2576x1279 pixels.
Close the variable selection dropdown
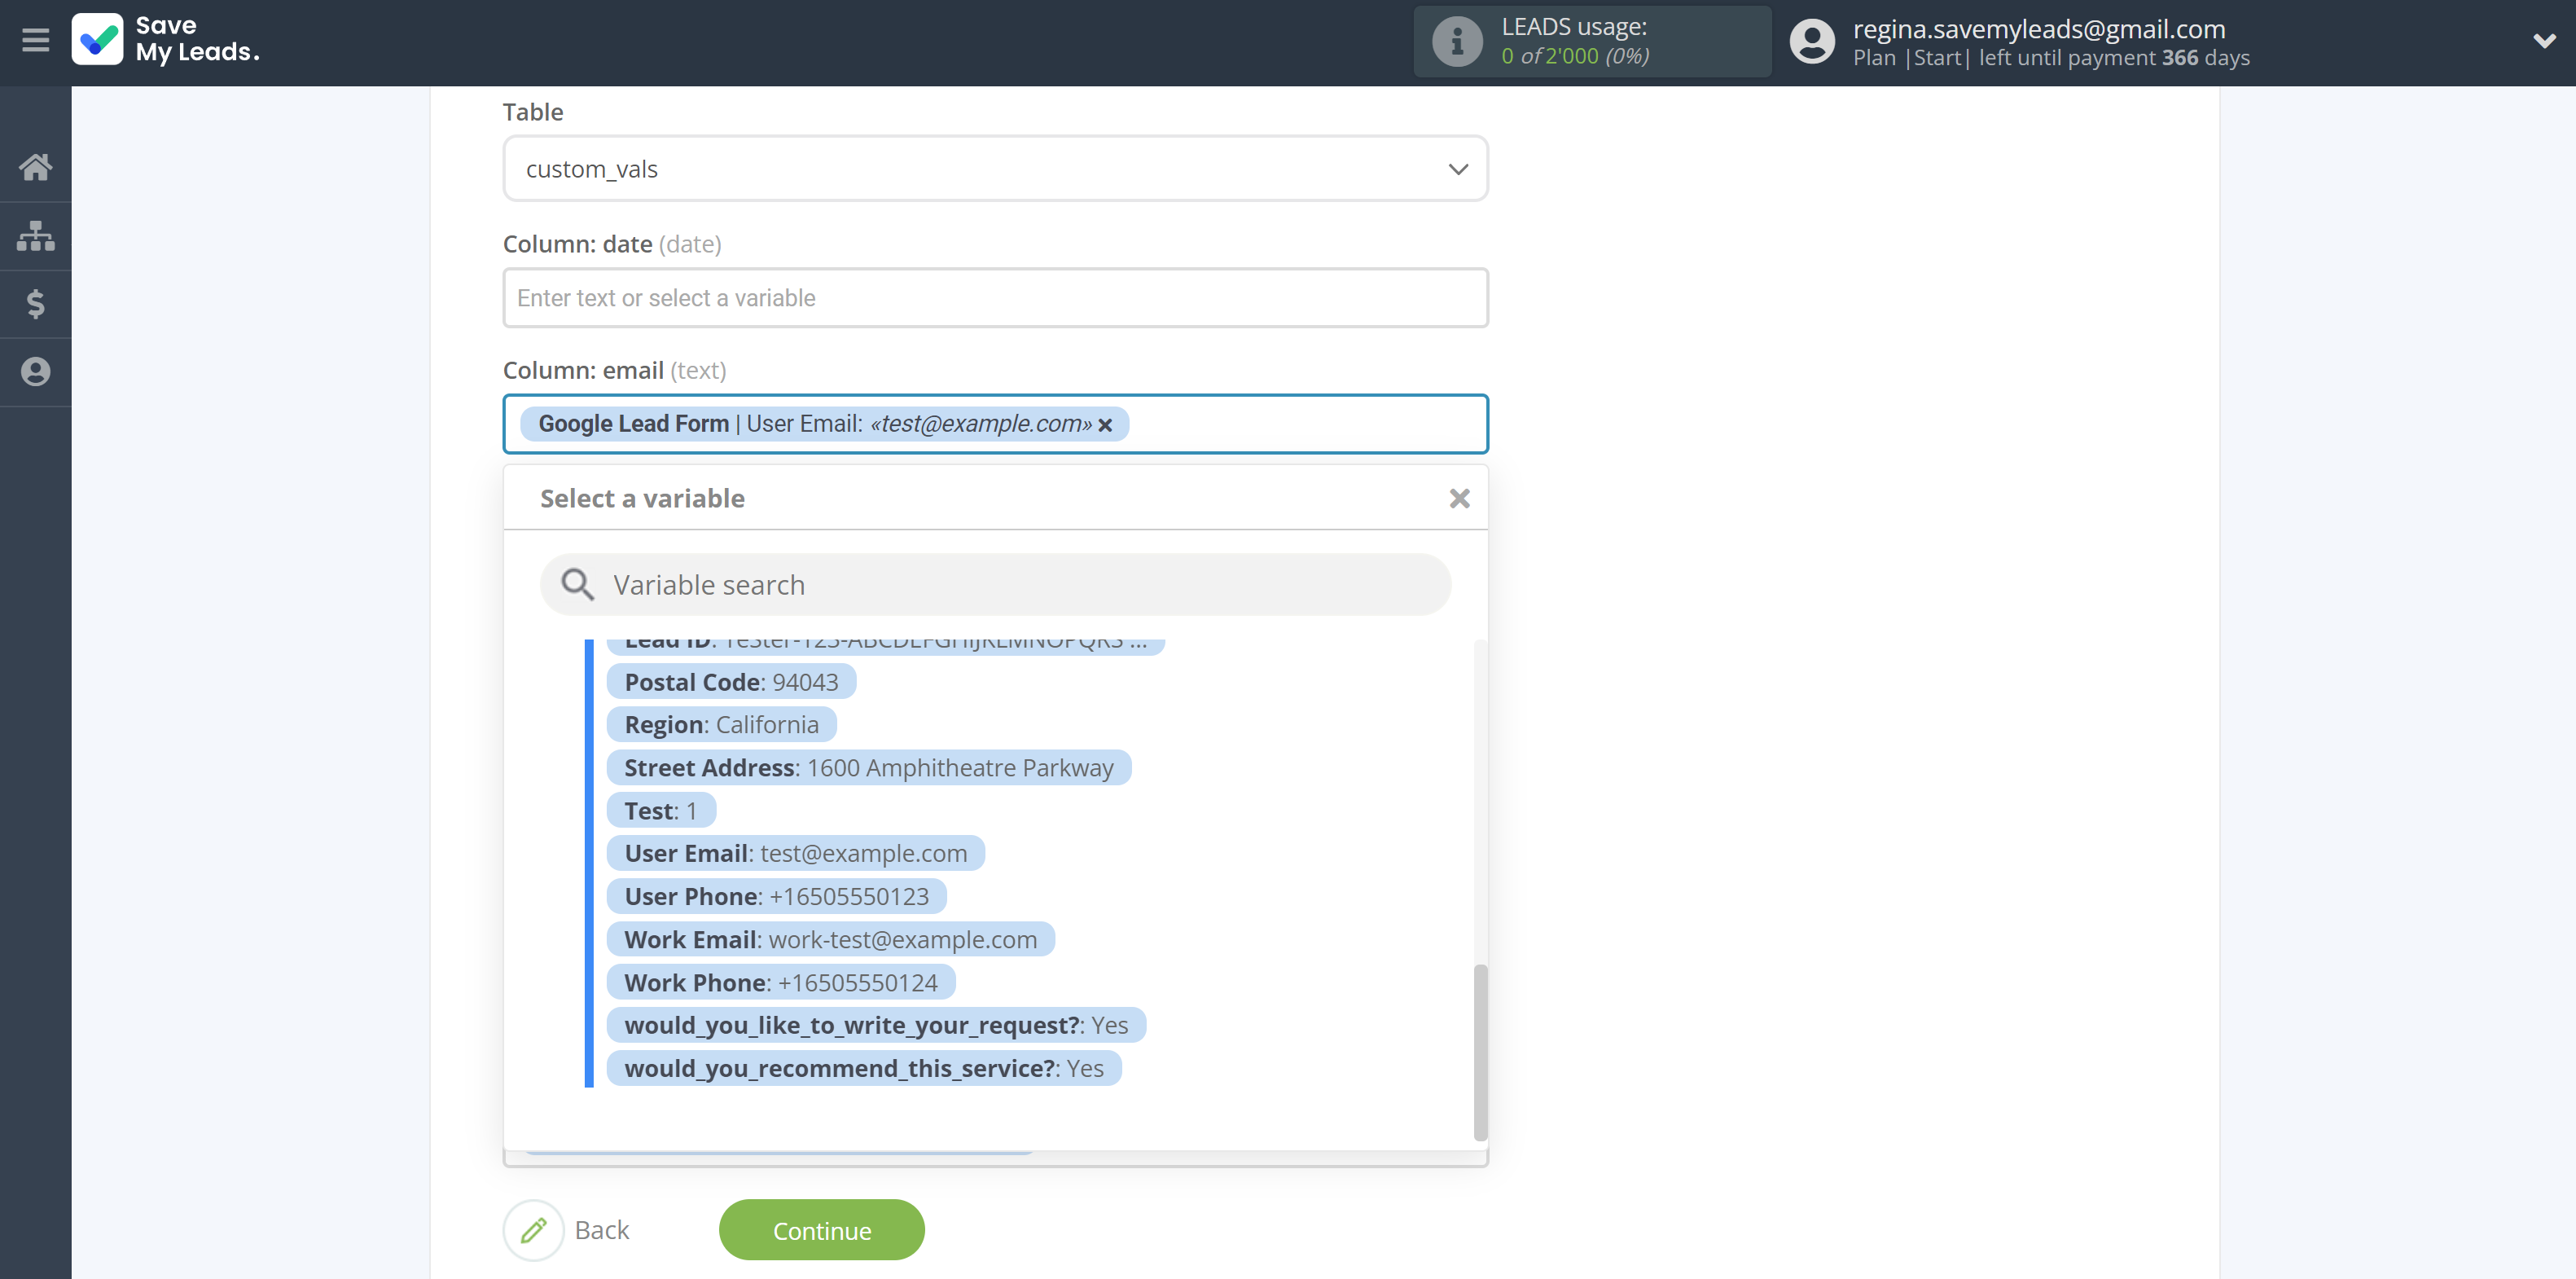click(1457, 496)
